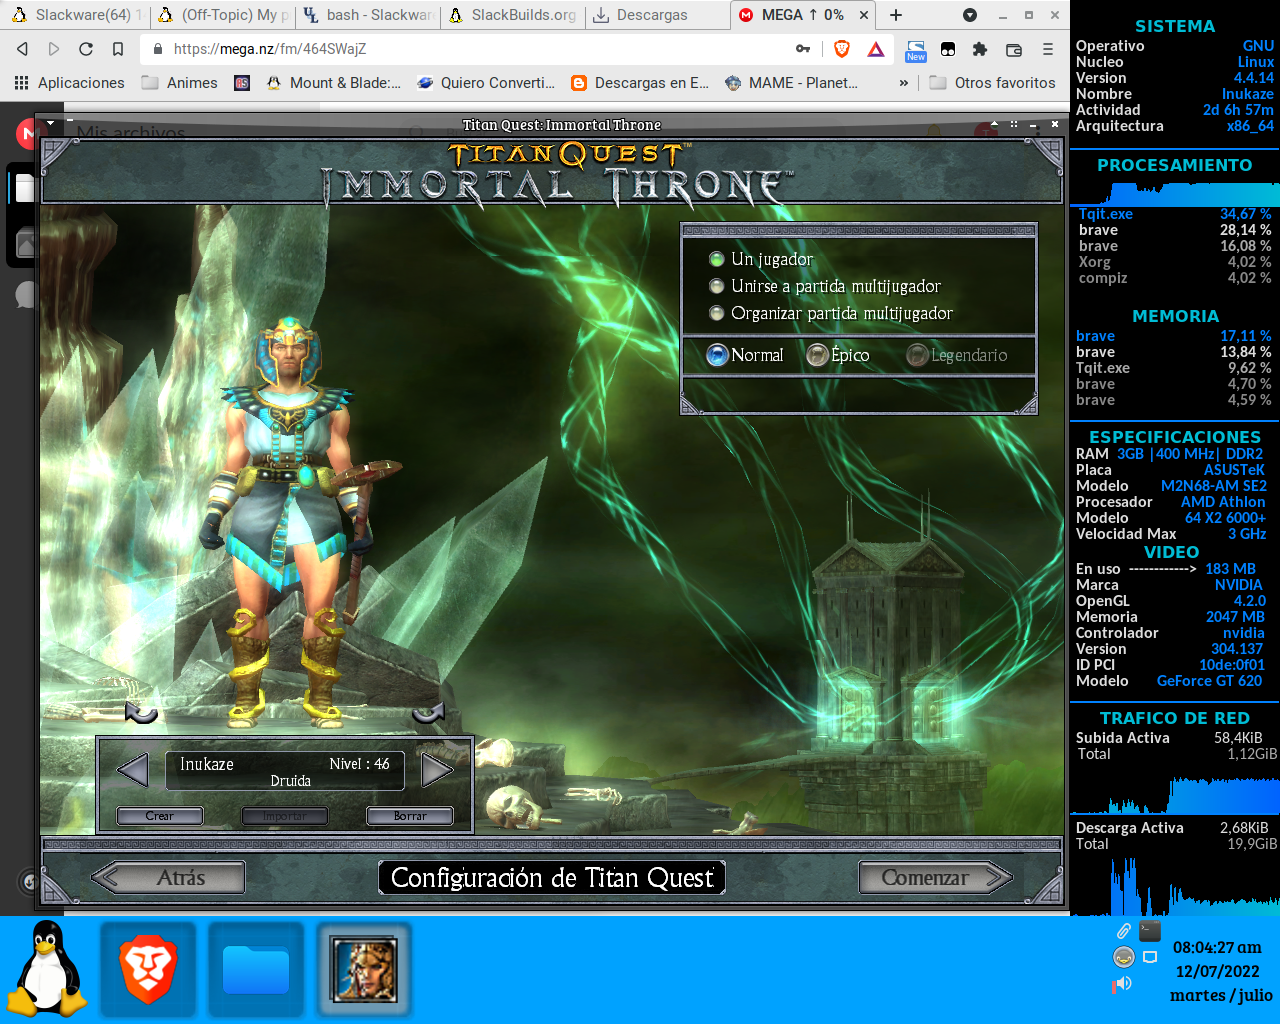Open the browser main menu

(1048, 49)
